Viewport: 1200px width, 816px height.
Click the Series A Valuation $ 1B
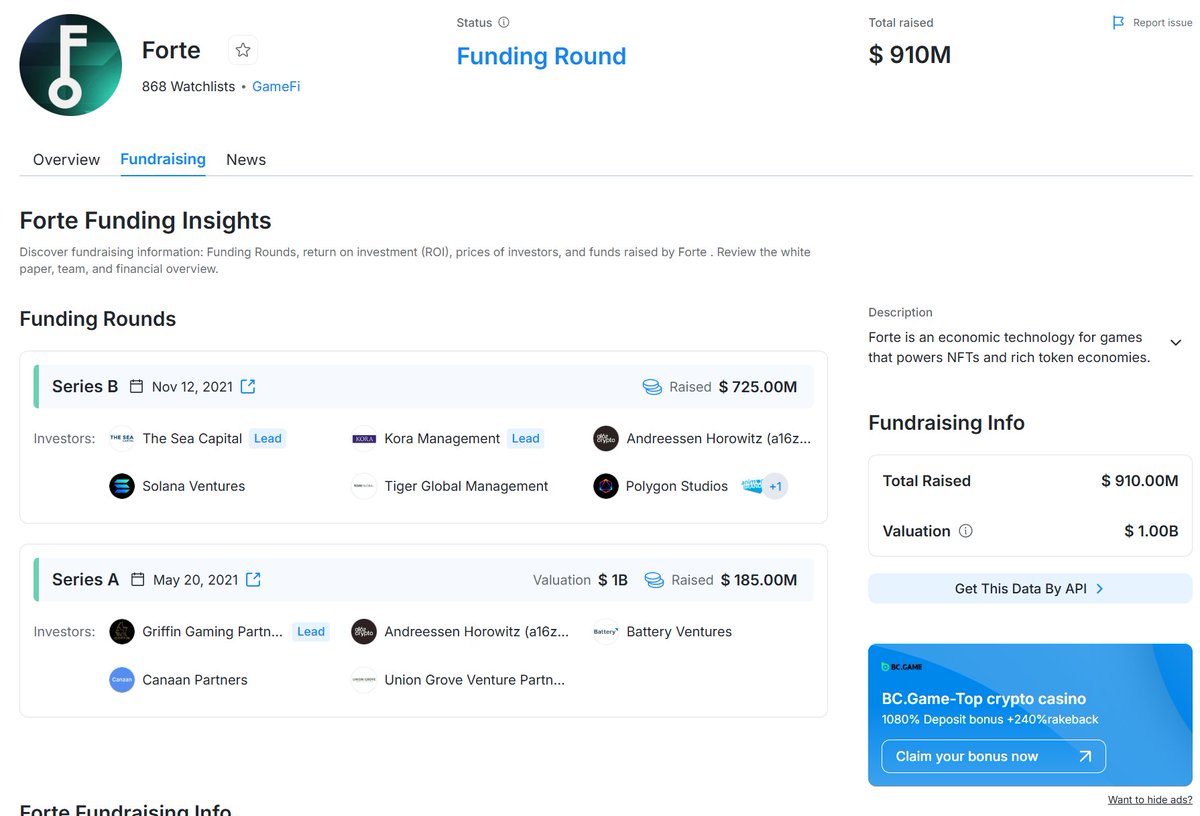[613, 580]
